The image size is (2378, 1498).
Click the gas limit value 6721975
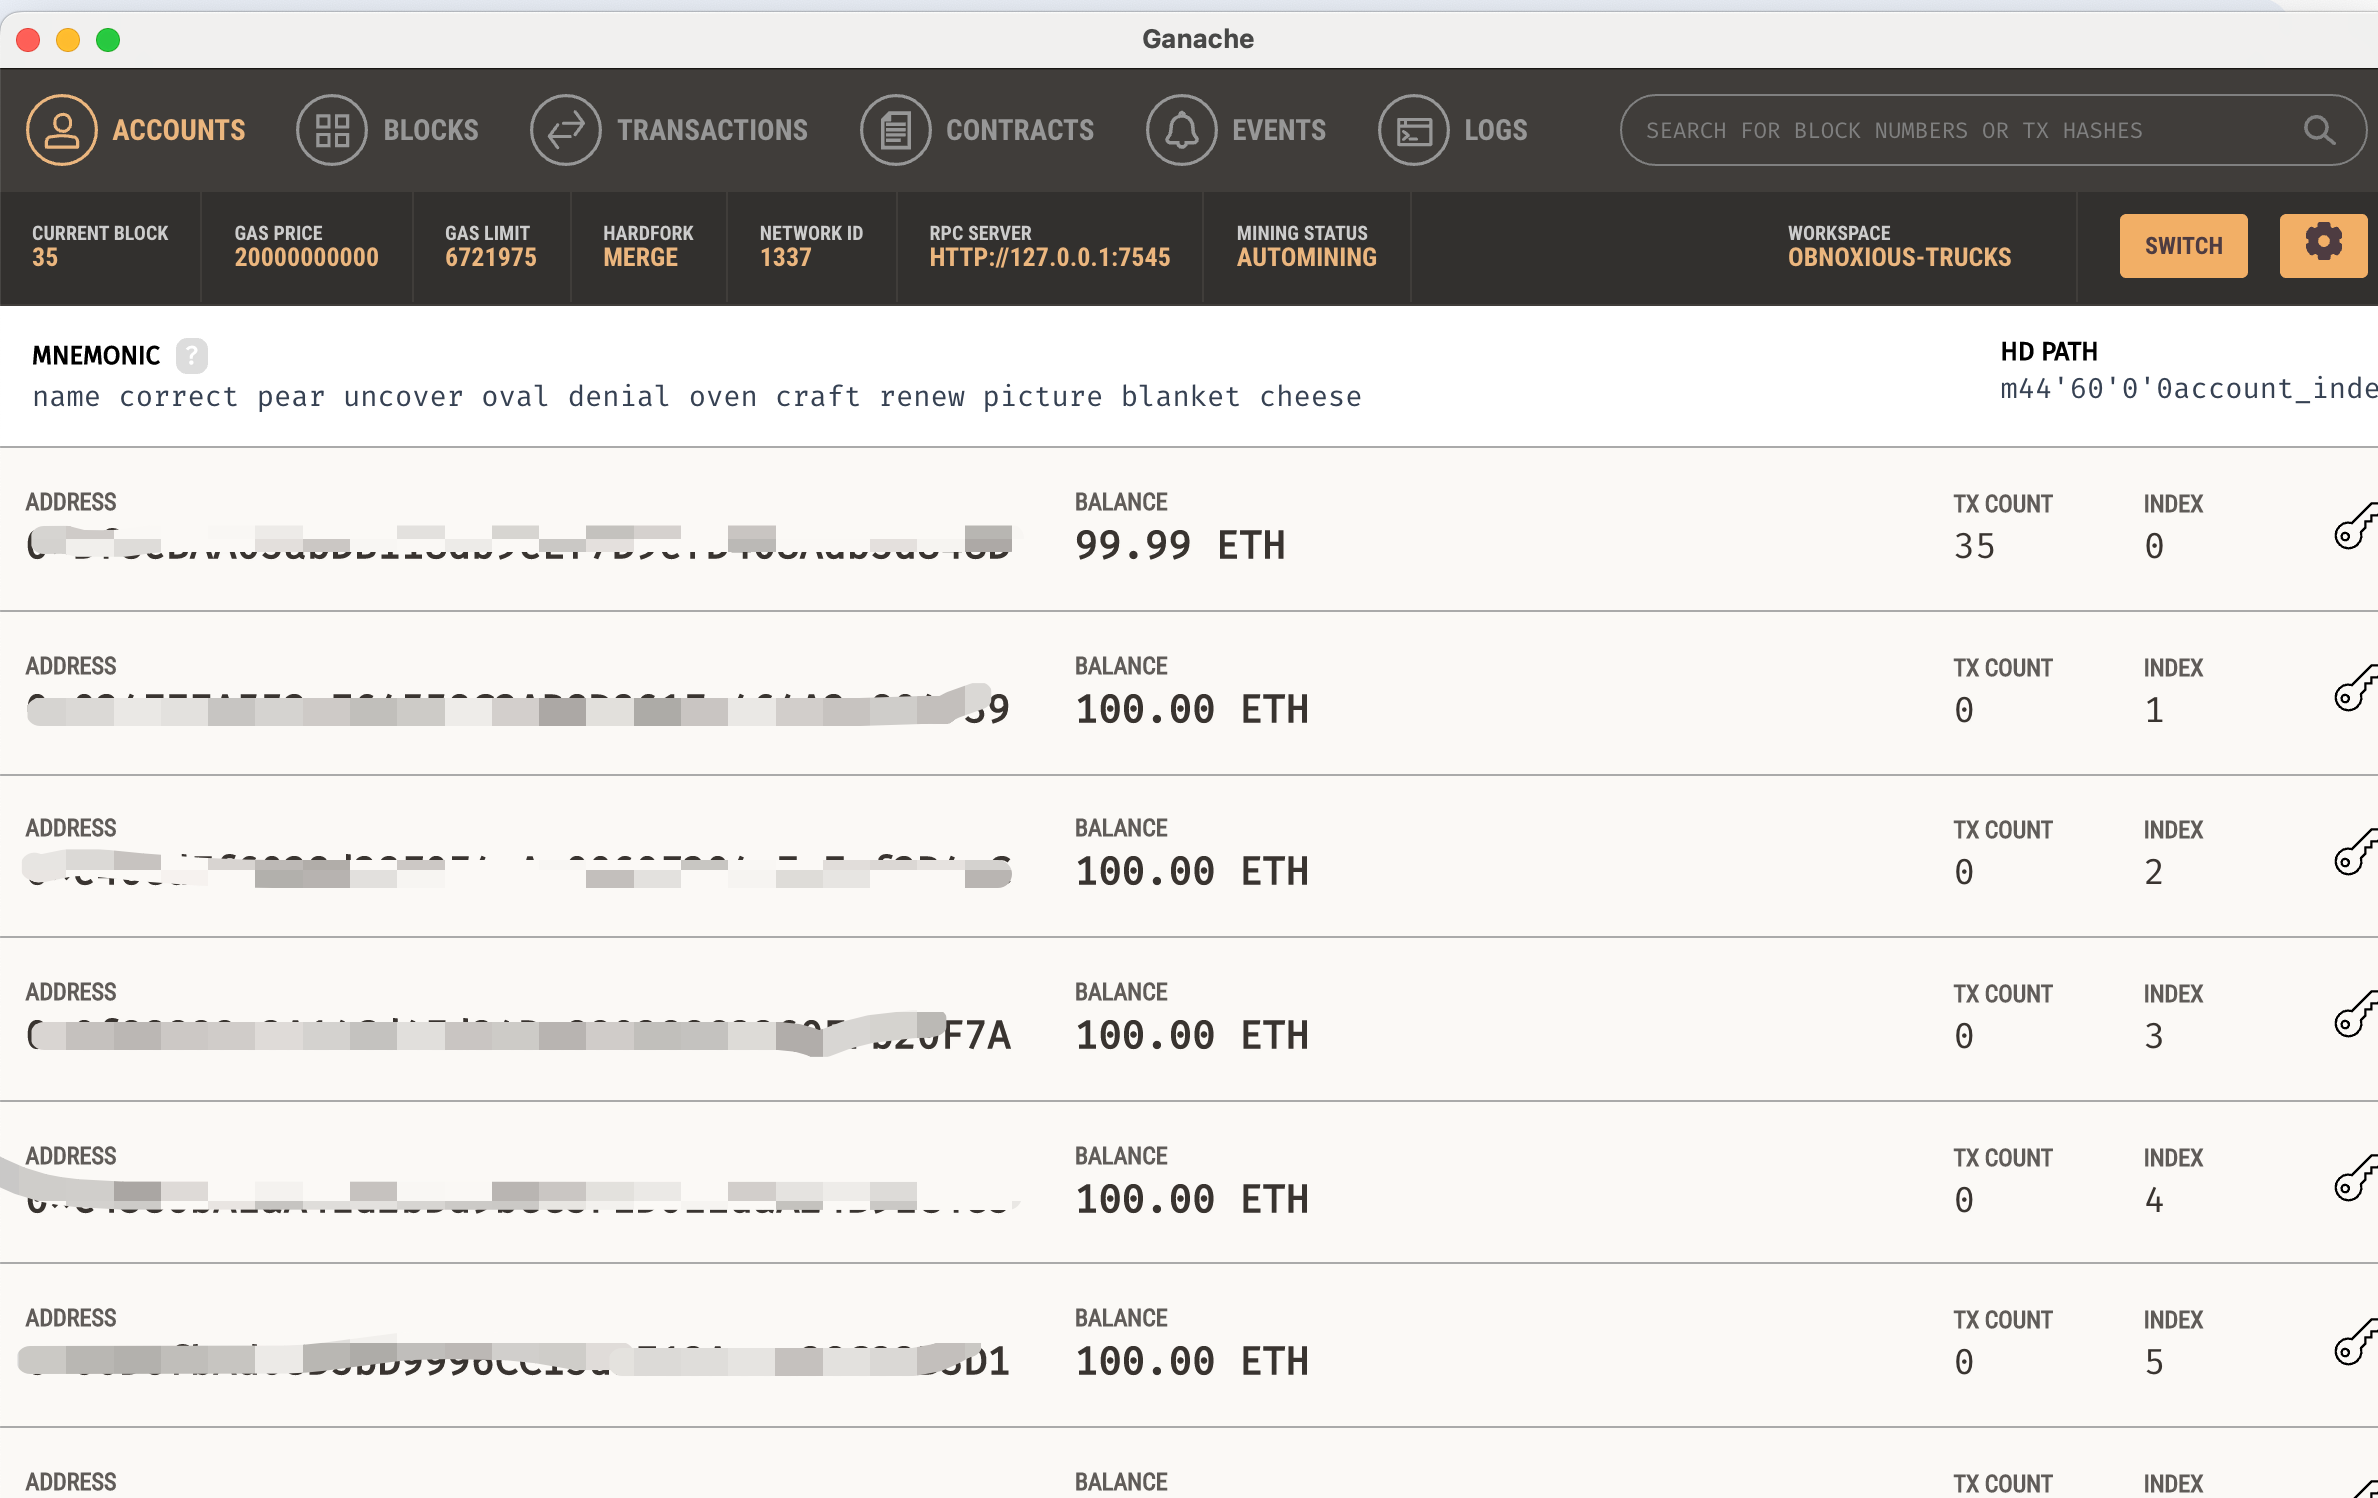click(490, 258)
